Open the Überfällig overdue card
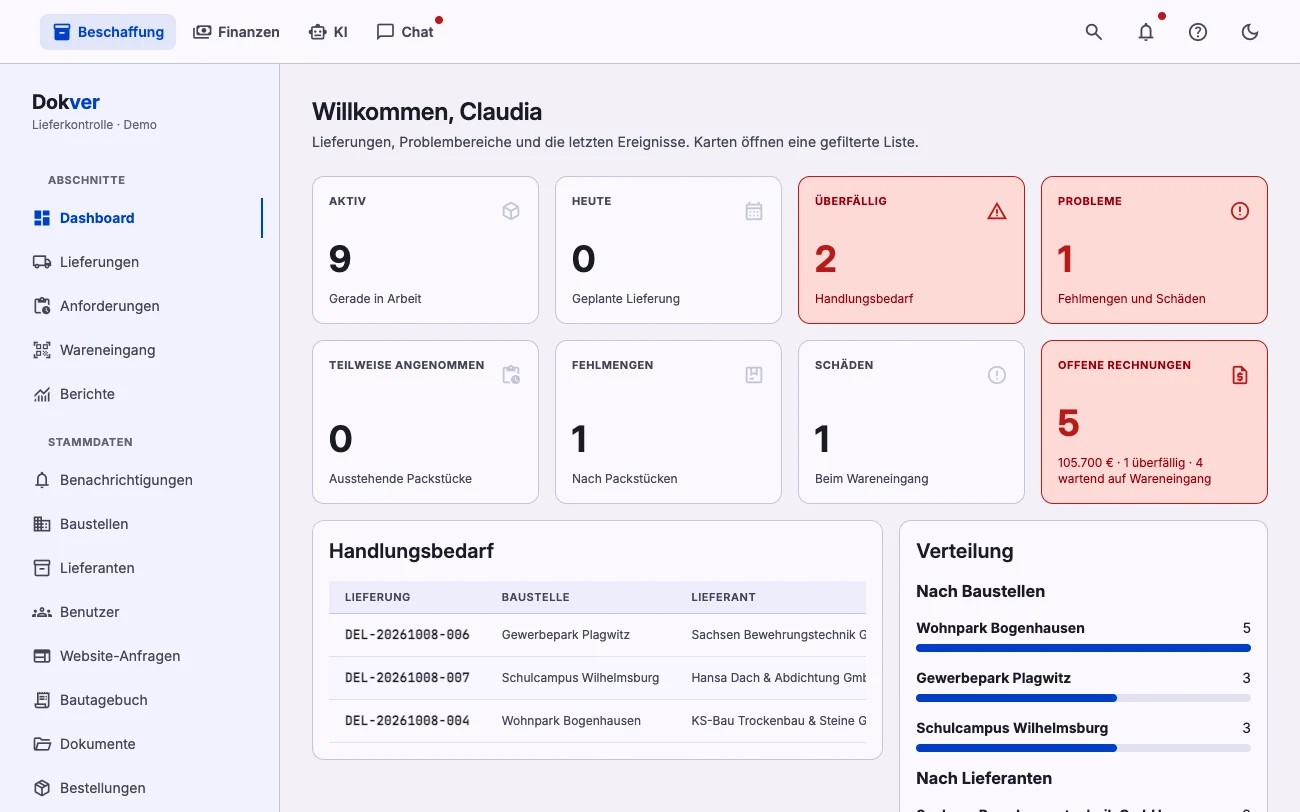 pos(911,250)
